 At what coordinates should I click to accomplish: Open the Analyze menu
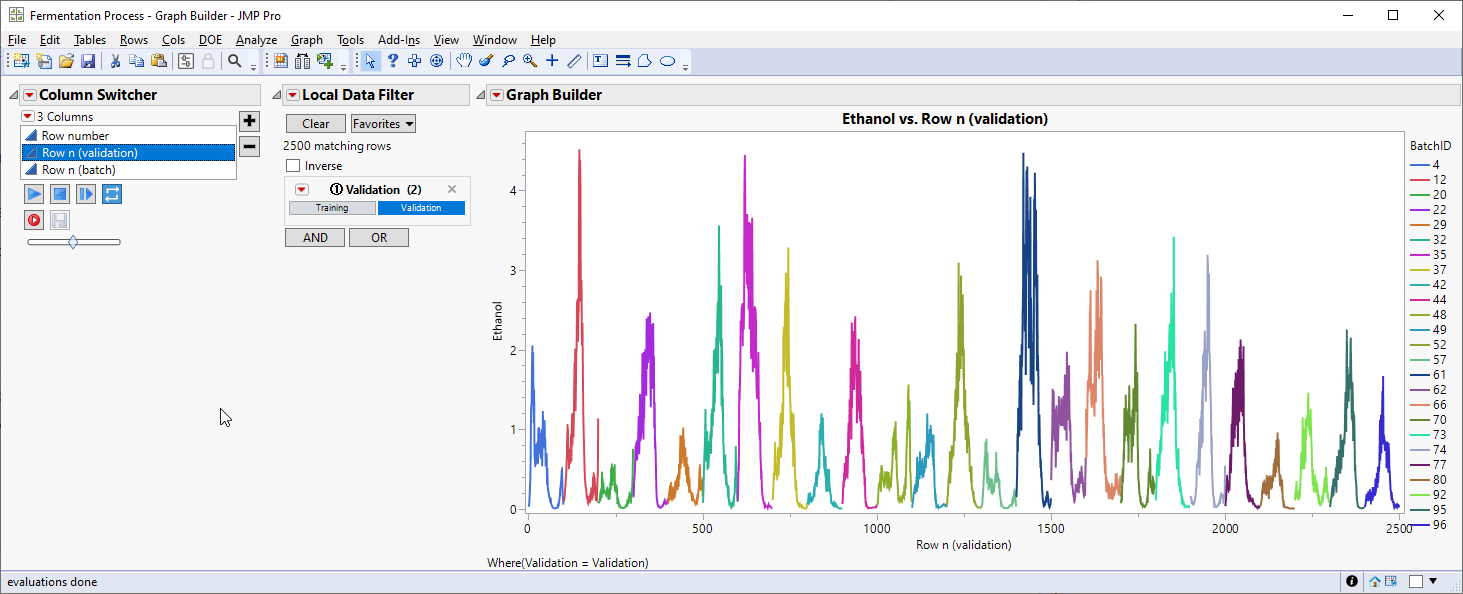point(256,40)
